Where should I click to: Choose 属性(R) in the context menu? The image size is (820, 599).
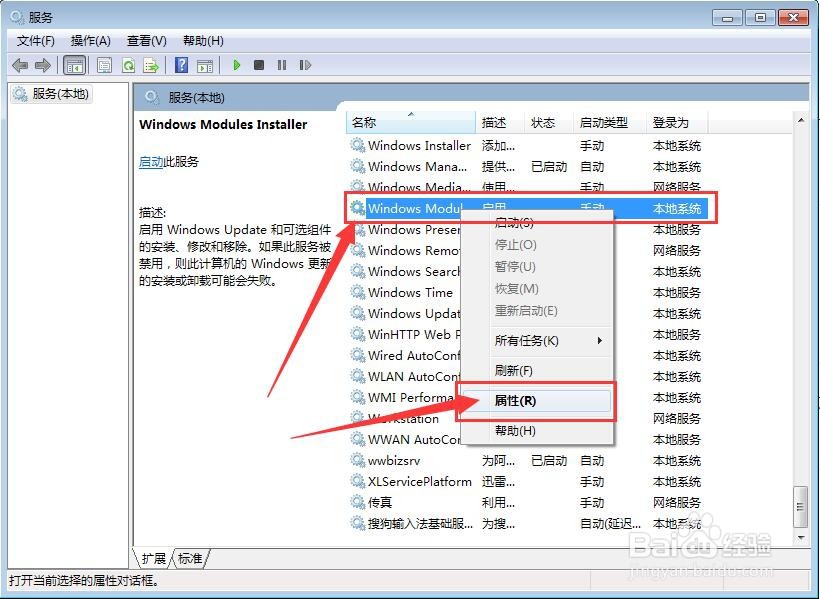(537, 401)
